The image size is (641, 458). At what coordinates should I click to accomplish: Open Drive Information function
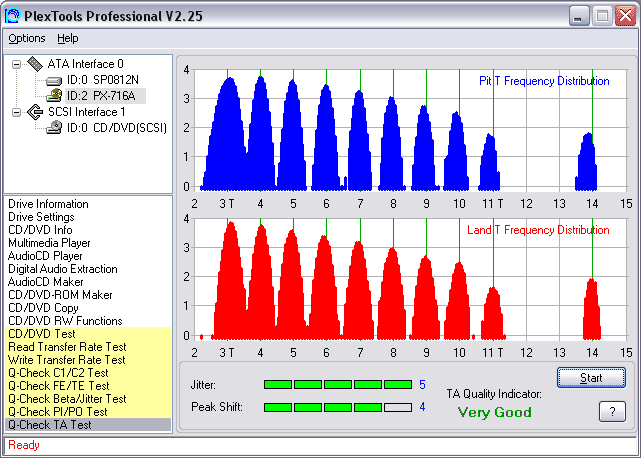(48, 204)
